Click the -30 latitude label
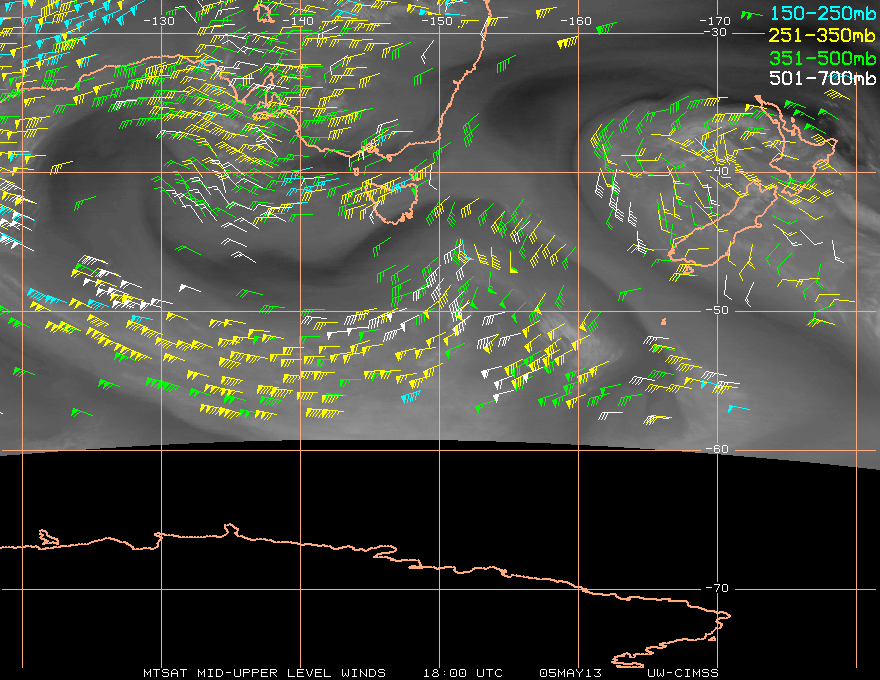The image size is (880, 680). click(716, 33)
